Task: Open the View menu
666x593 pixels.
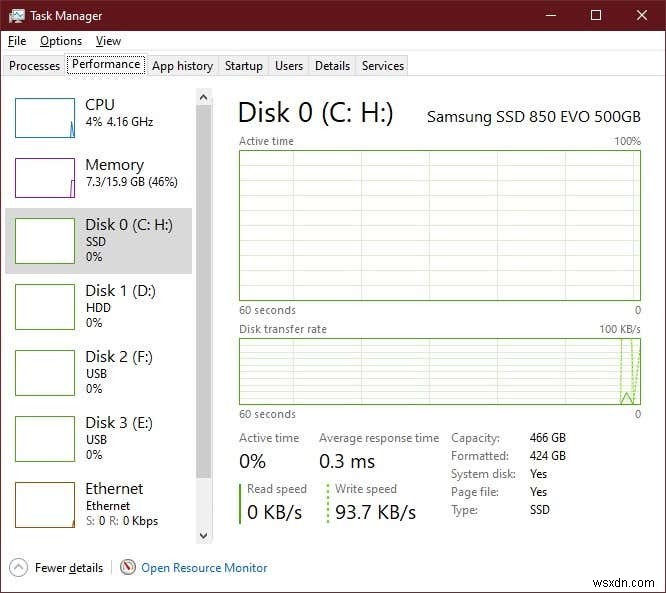Action: pyautogui.click(x=108, y=41)
